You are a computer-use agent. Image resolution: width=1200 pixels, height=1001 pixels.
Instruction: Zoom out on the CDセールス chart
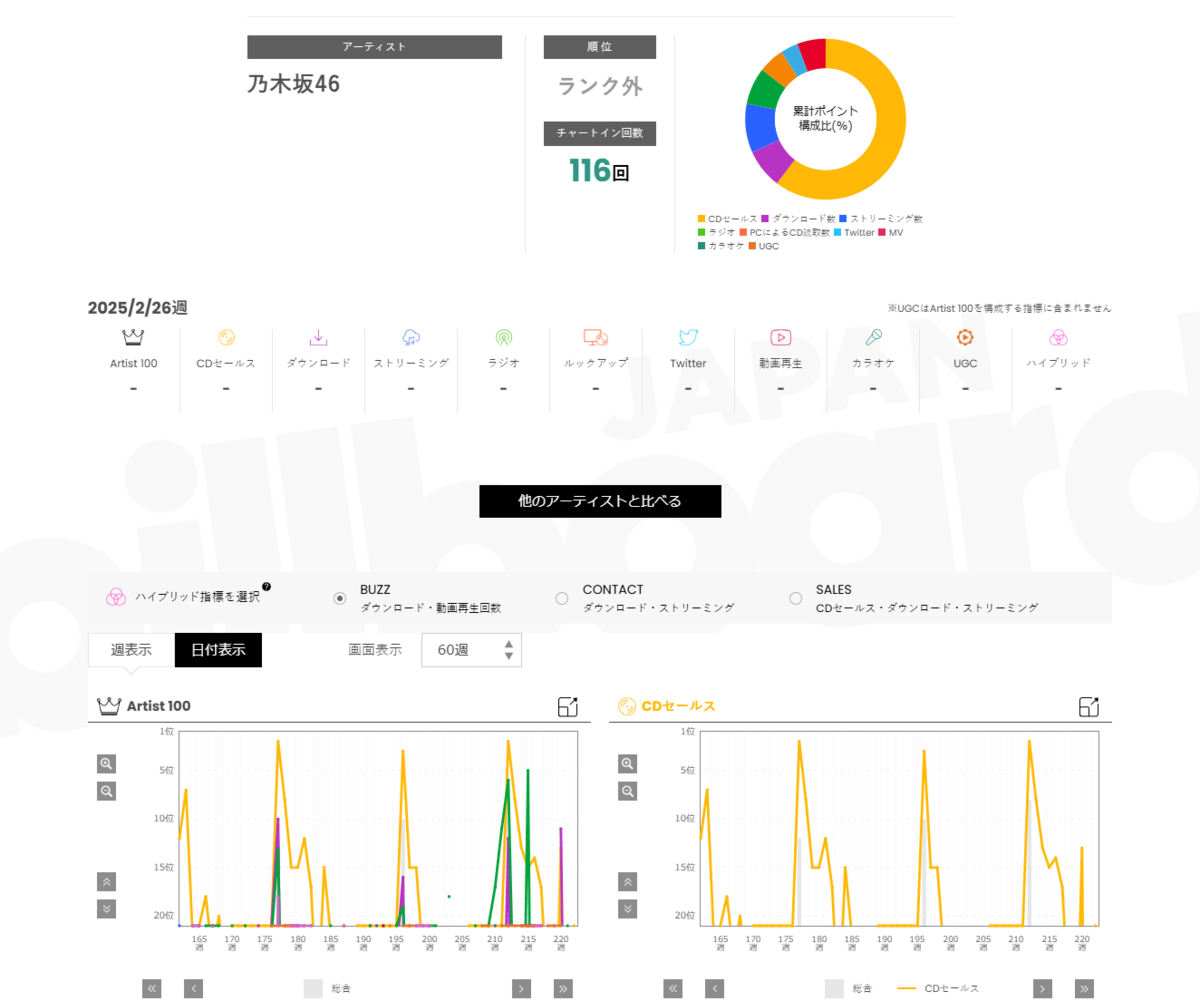coord(627,791)
